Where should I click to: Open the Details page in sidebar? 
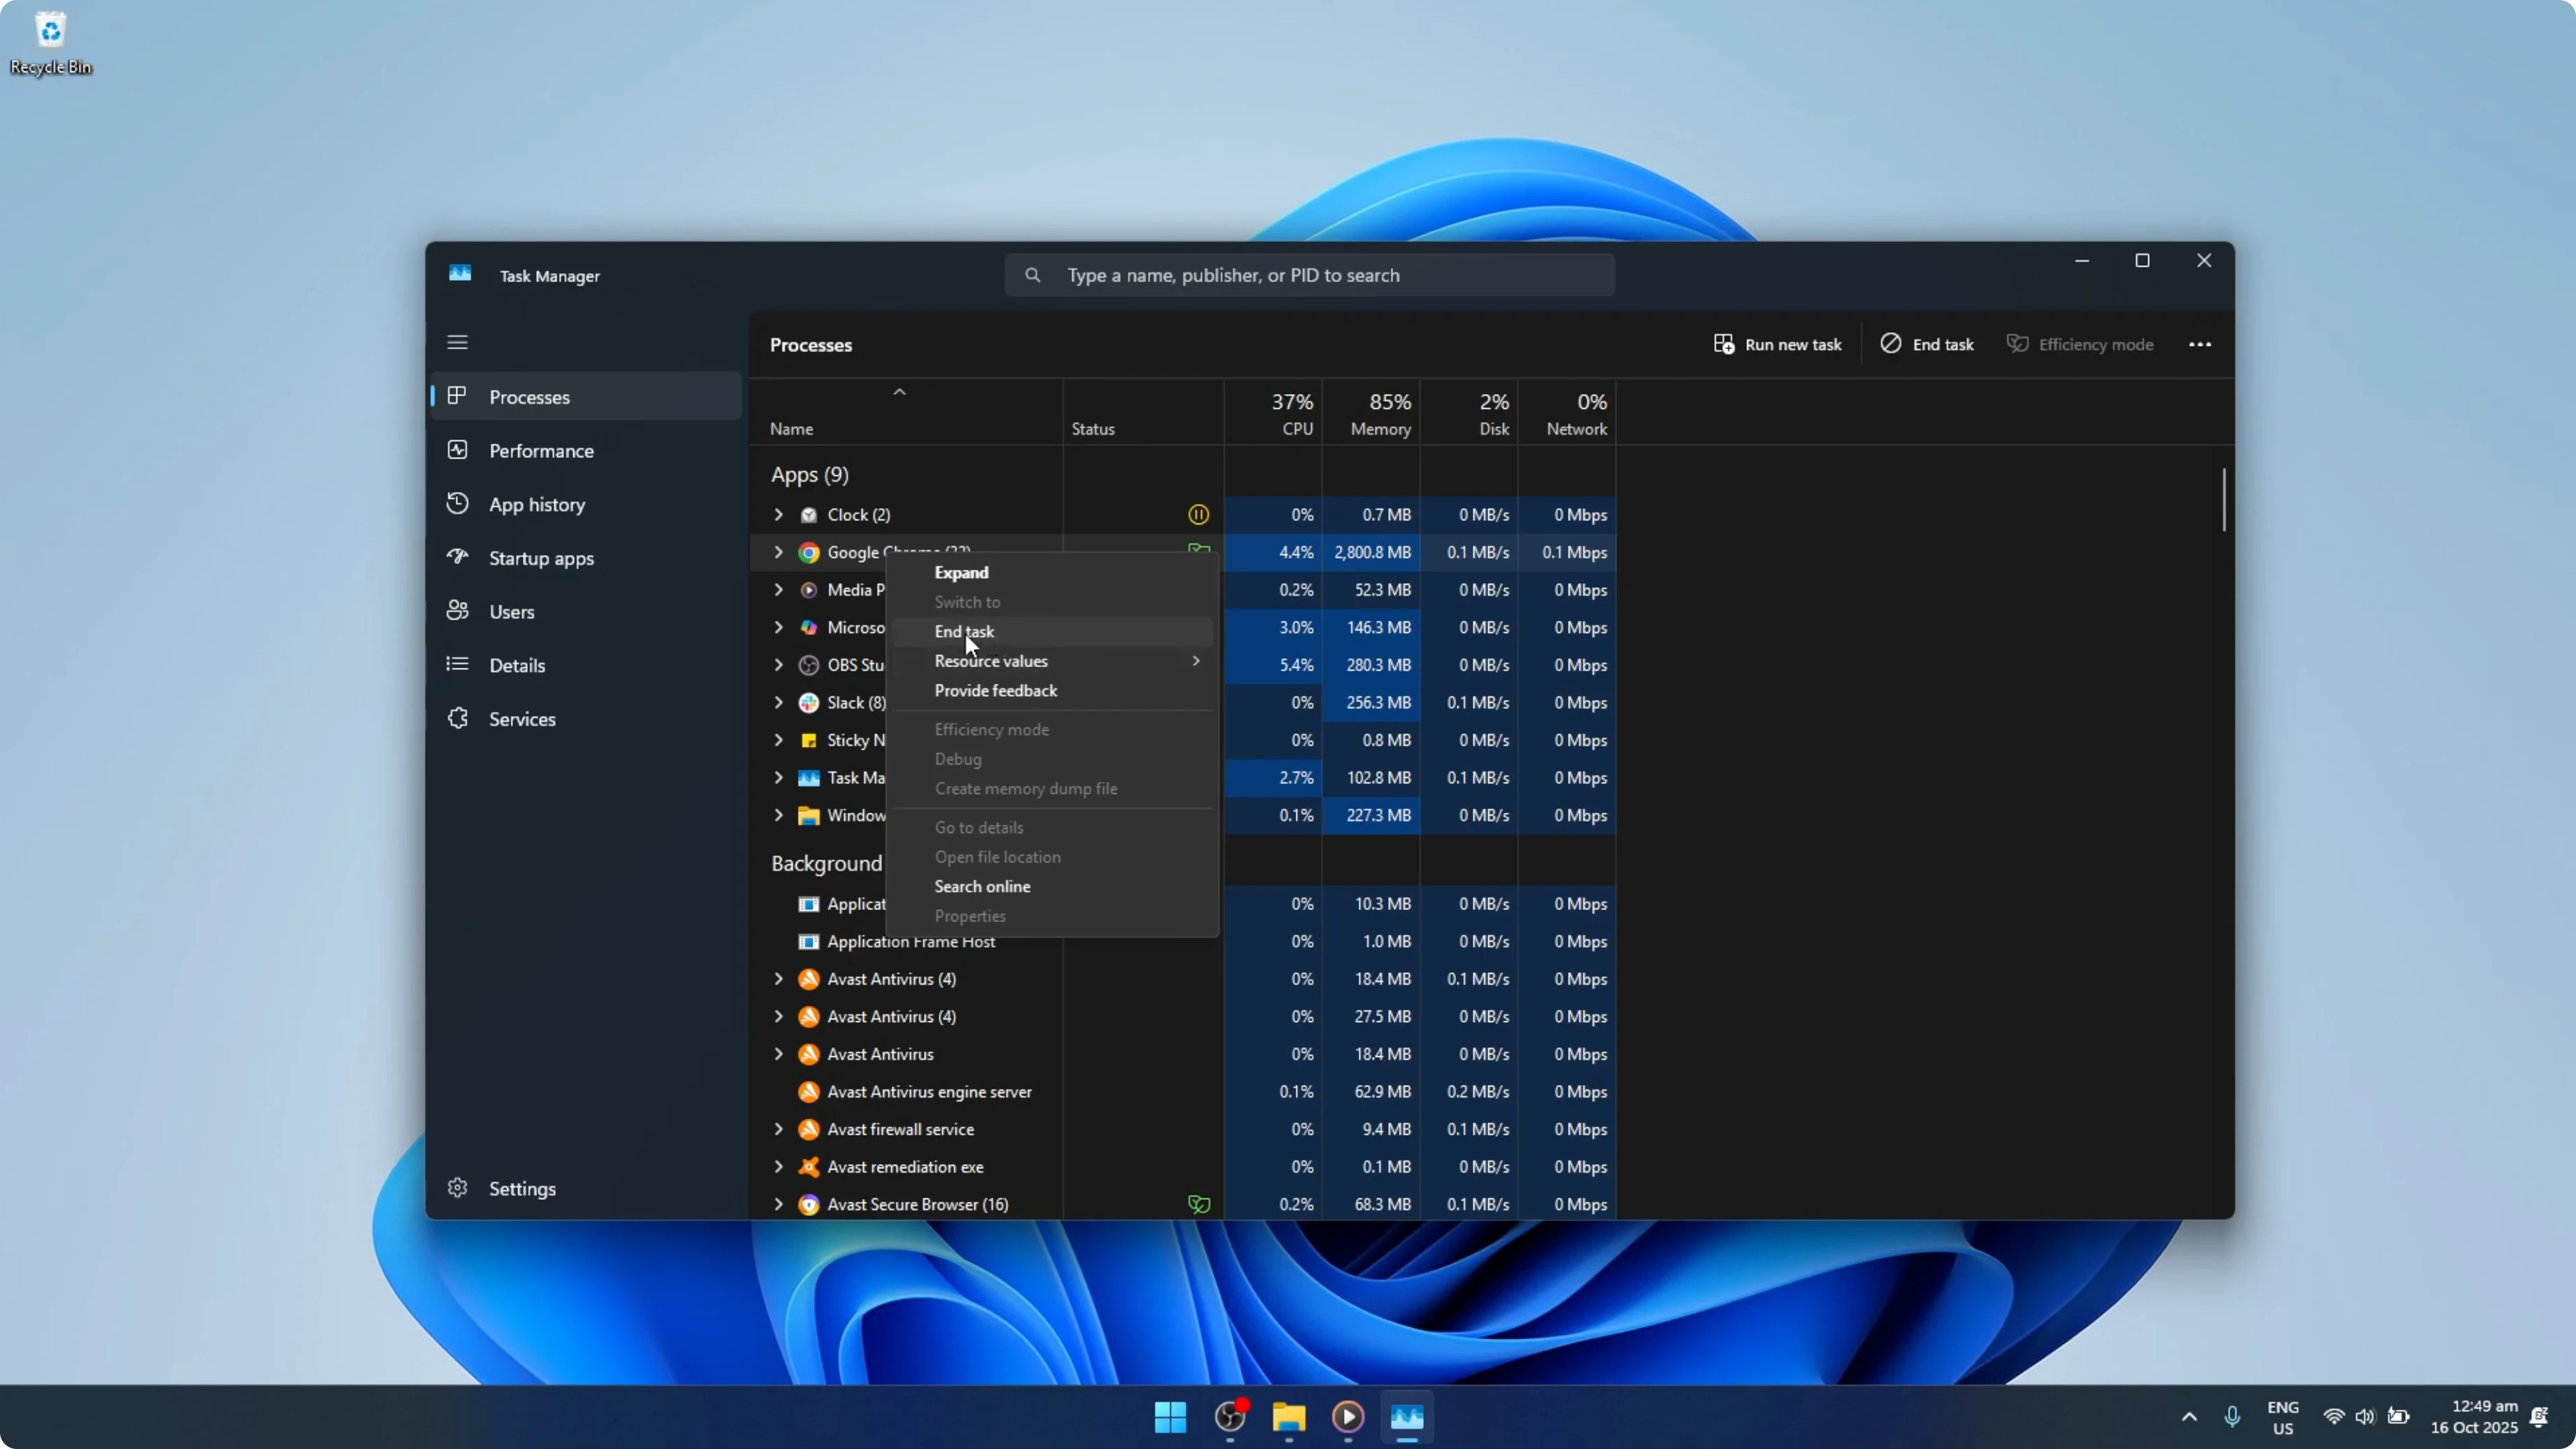click(586, 665)
